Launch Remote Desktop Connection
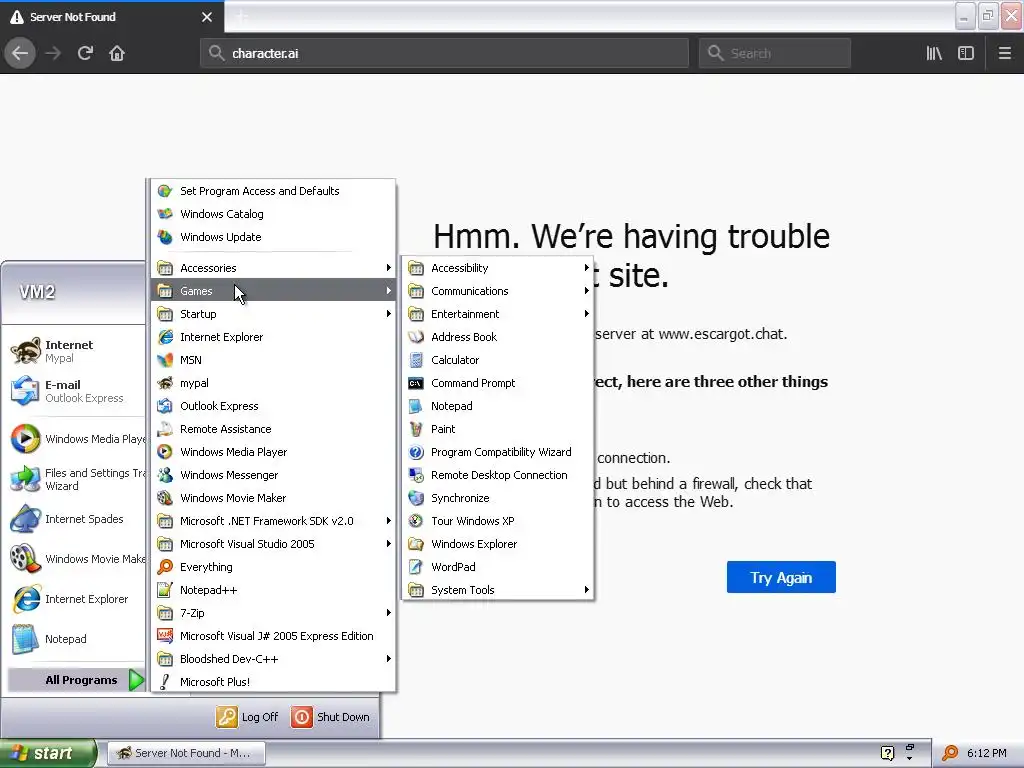Screen dimensions: 1024x768 point(498,475)
